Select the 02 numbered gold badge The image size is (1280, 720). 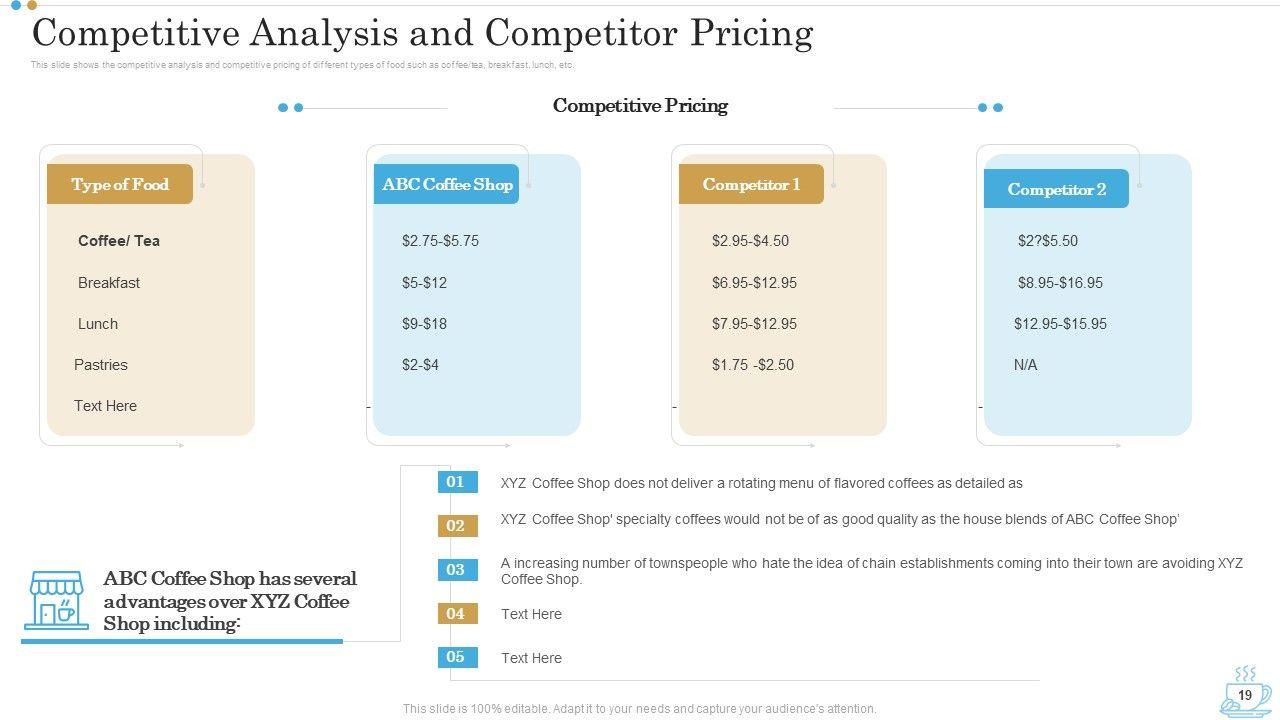click(455, 526)
